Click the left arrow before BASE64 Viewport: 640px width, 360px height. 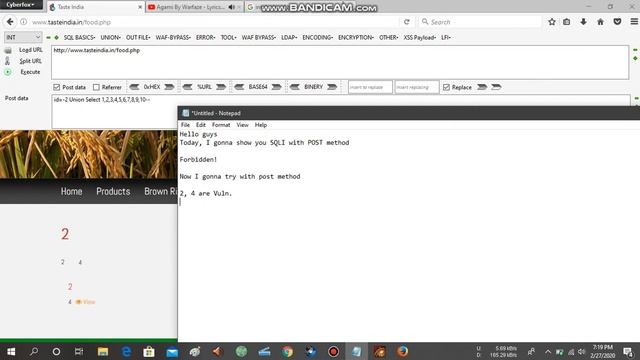239,87
